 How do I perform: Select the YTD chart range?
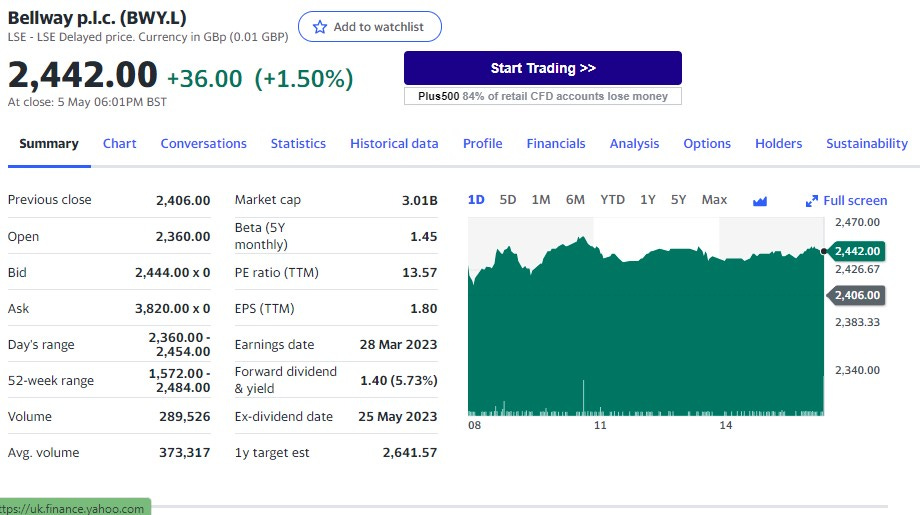coord(613,200)
